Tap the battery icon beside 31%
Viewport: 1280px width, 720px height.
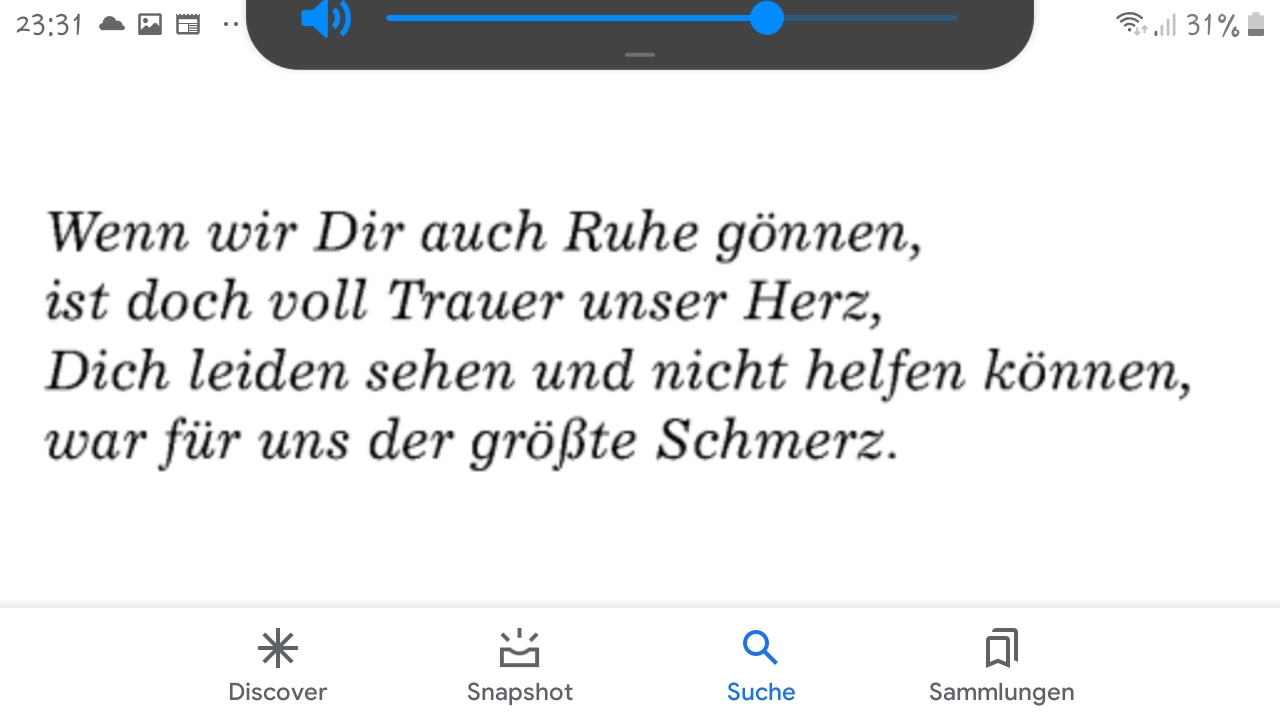coord(1257,25)
